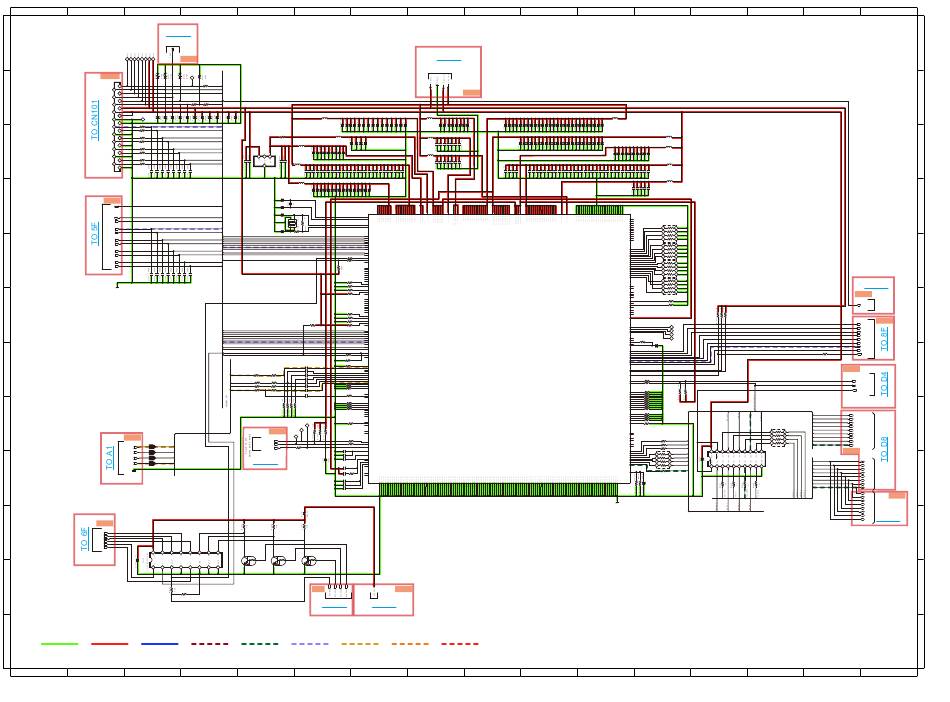Viewport: 950px width, 702px height.
Task: Open the TO D4 reference link
Action: [x=884, y=383]
